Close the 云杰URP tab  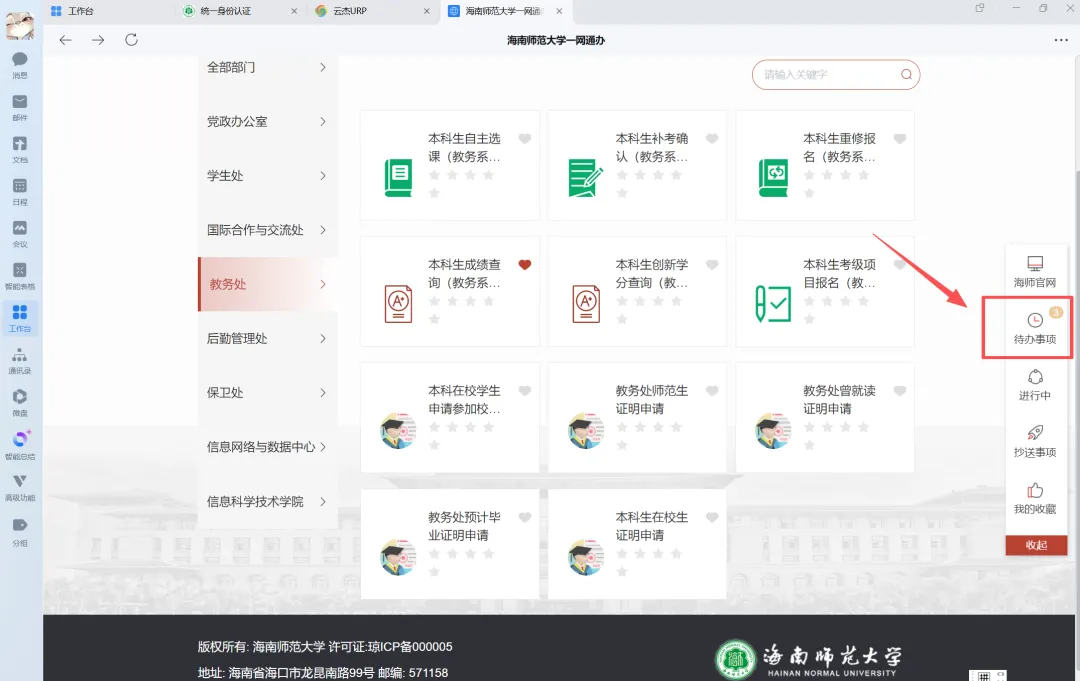click(x=426, y=11)
